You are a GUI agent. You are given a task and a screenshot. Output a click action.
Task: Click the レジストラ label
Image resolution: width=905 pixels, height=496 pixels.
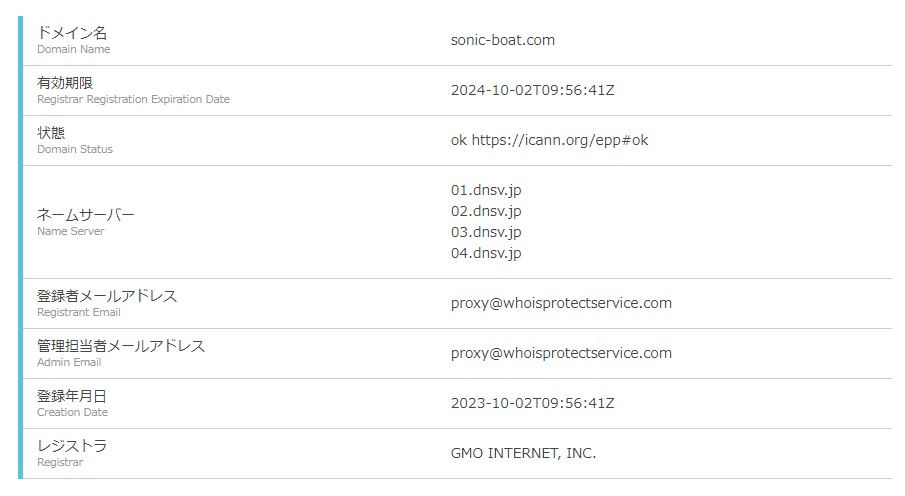tap(71, 446)
